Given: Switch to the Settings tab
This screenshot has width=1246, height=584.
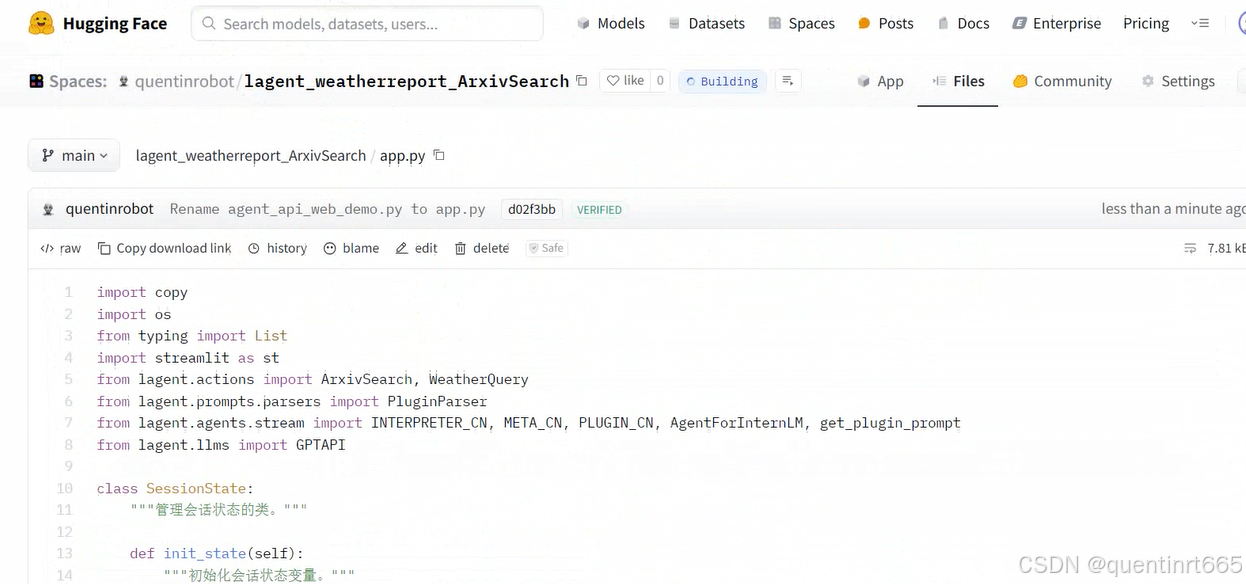Looking at the screenshot, I should click(1178, 81).
